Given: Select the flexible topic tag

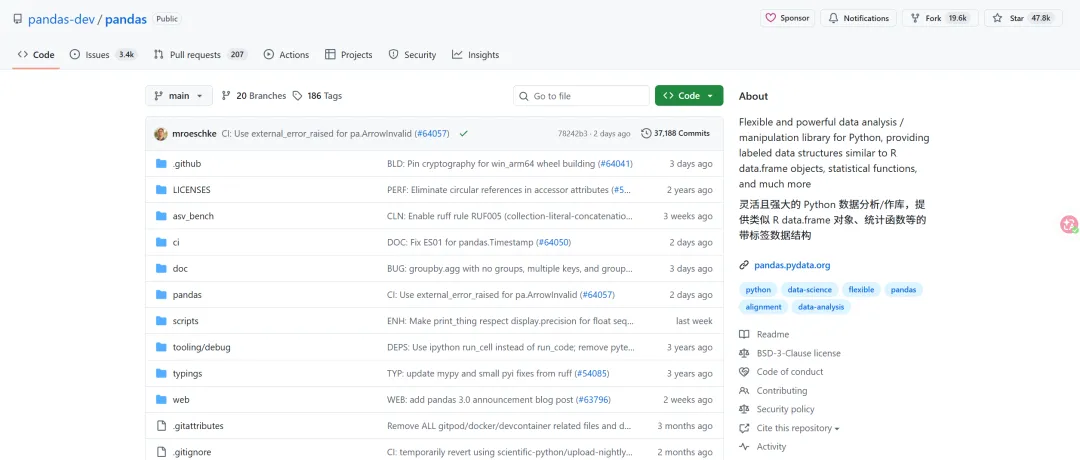Looking at the screenshot, I should (862, 290).
